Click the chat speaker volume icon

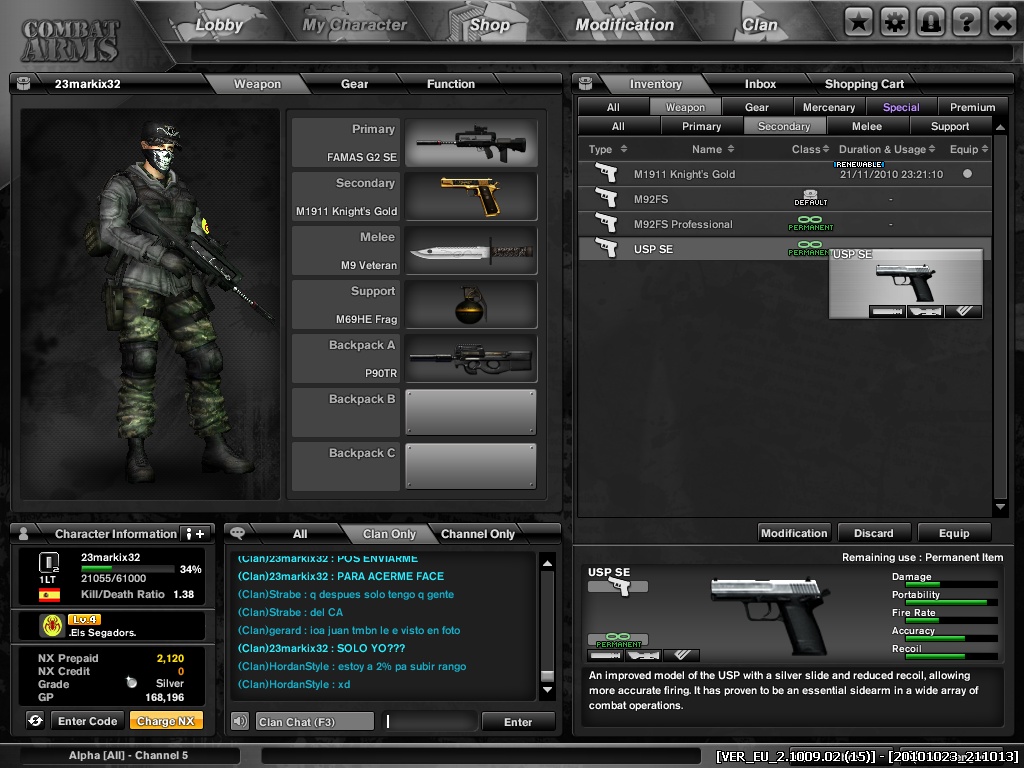click(239, 721)
